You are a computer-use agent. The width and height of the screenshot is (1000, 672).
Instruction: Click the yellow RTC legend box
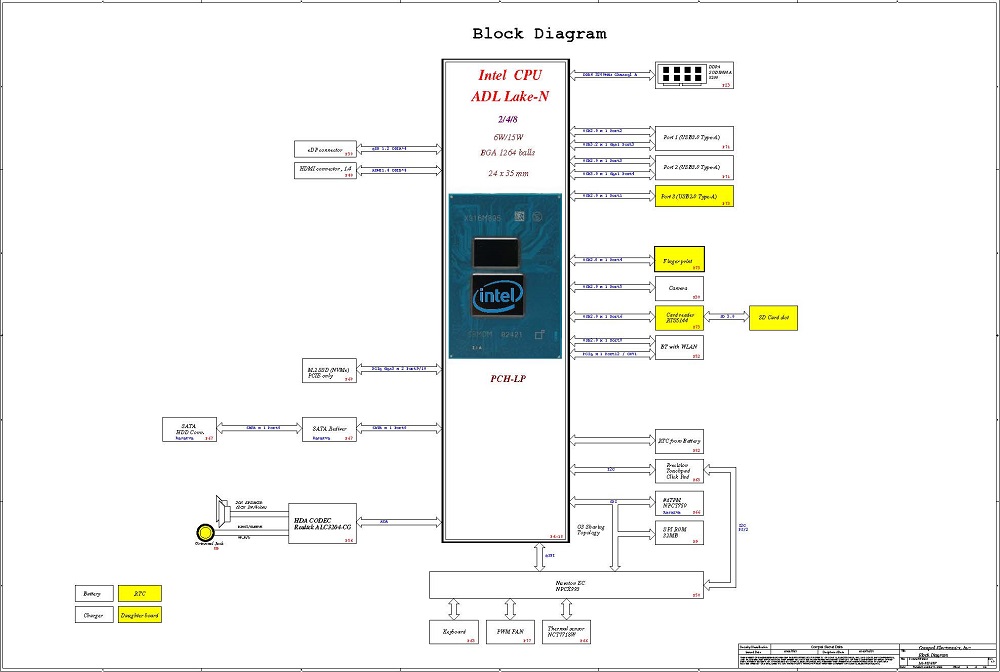[140, 594]
